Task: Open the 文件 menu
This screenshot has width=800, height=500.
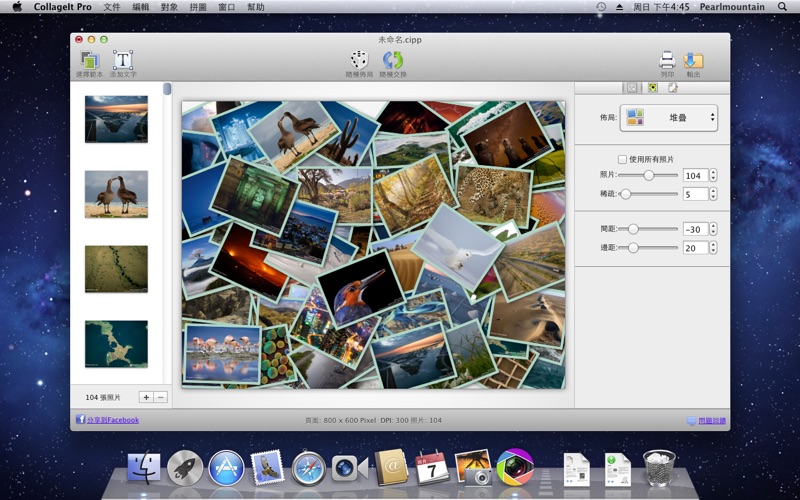Action: pyautogui.click(x=112, y=7)
